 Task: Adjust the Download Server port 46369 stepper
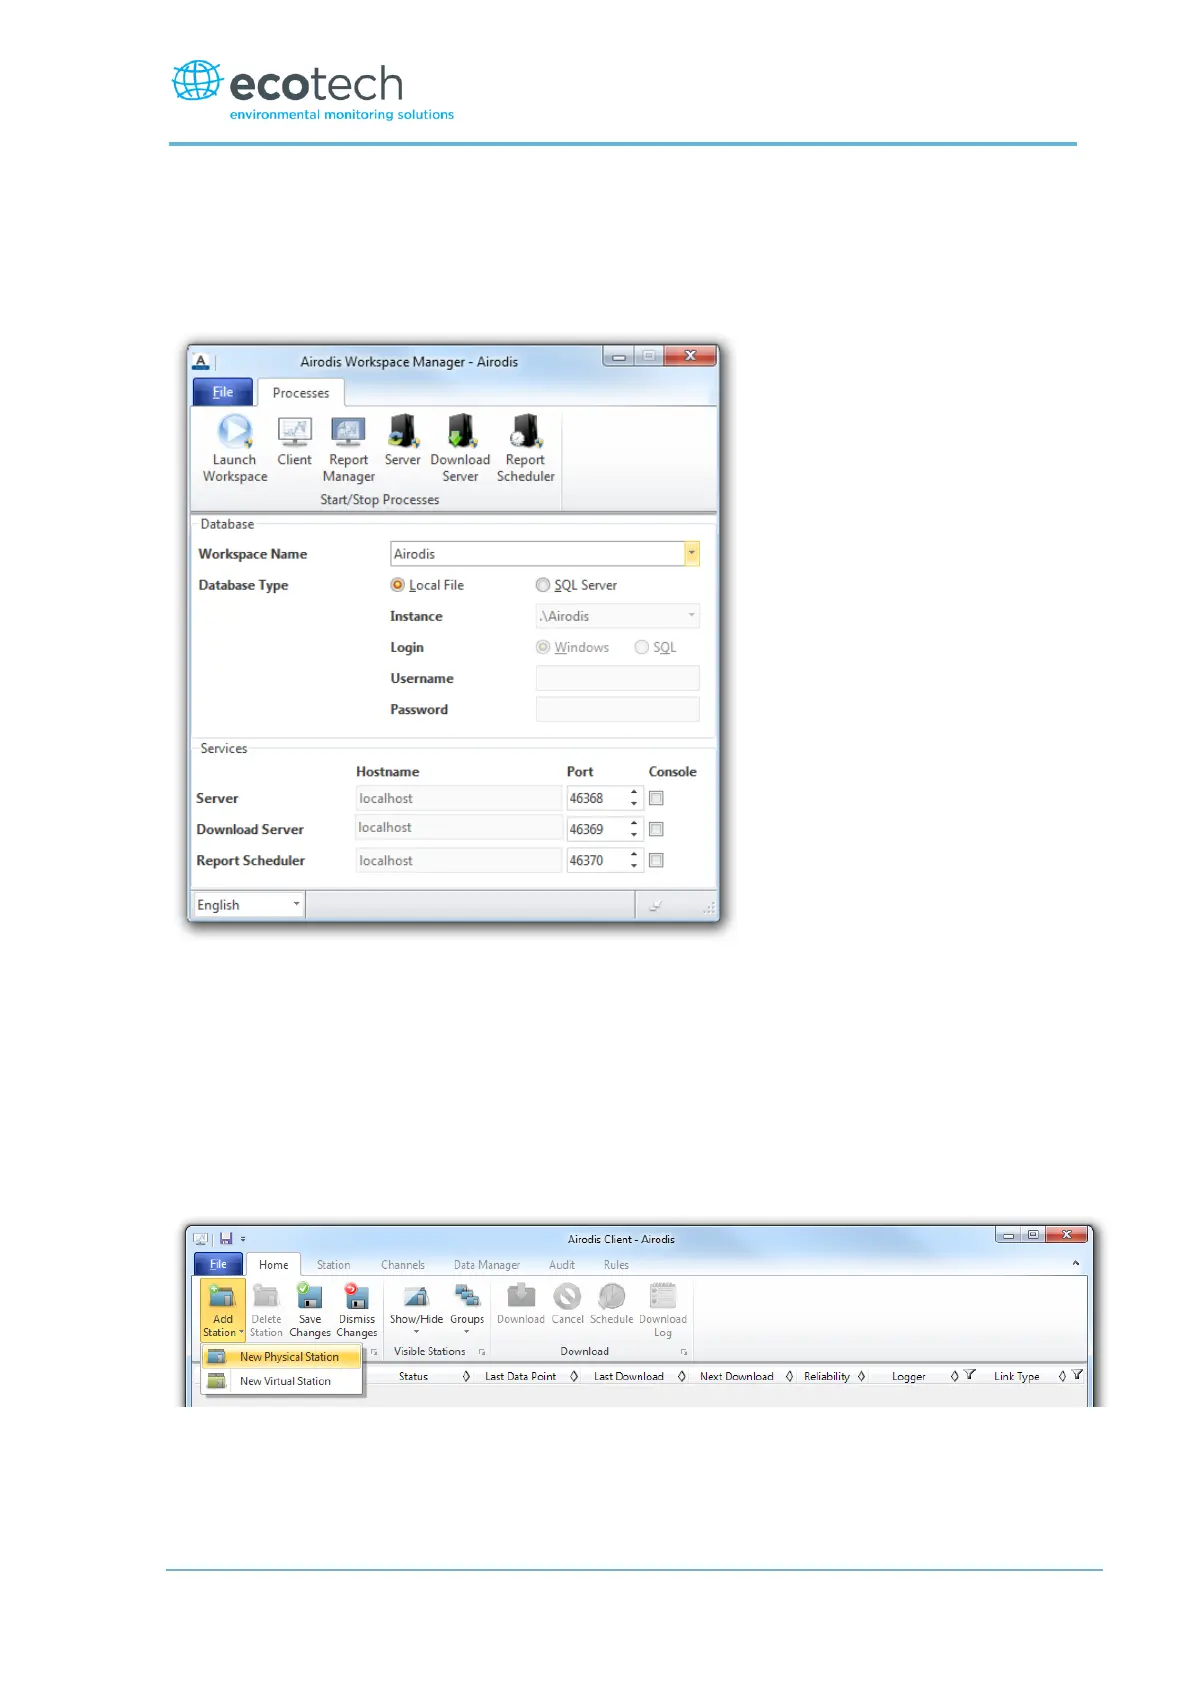click(634, 829)
